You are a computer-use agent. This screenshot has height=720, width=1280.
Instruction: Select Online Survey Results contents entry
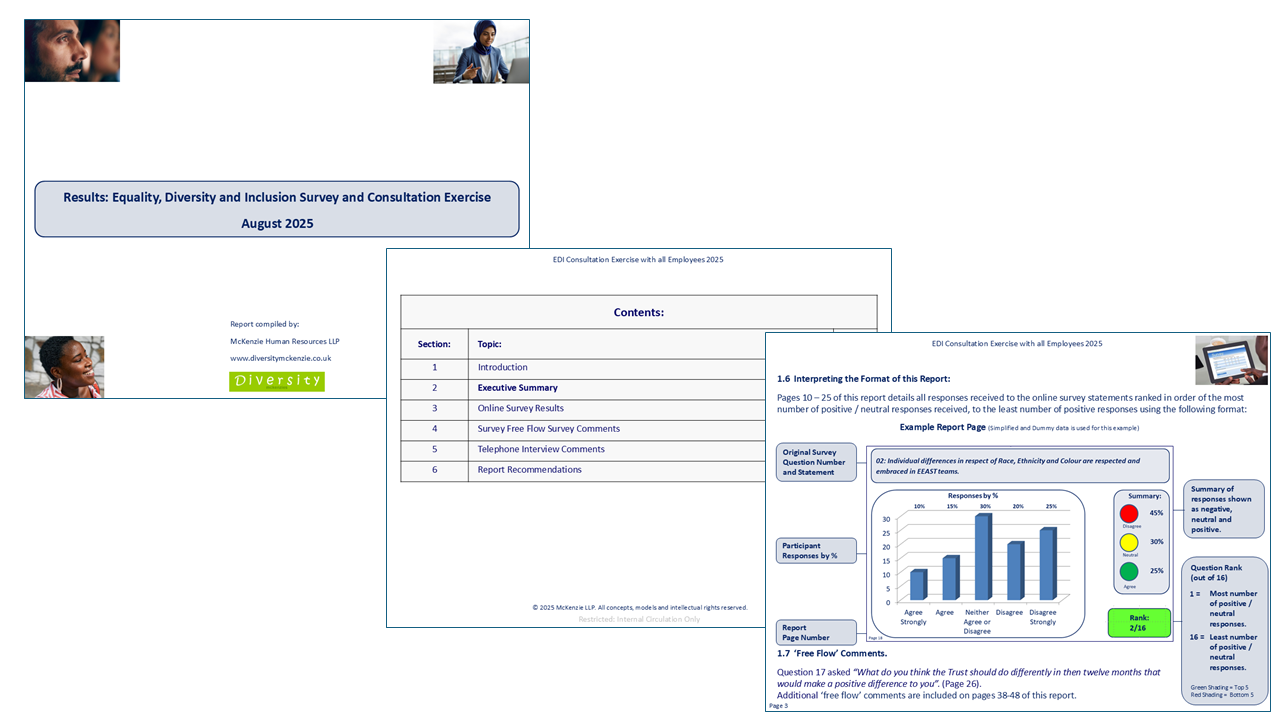coord(520,408)
